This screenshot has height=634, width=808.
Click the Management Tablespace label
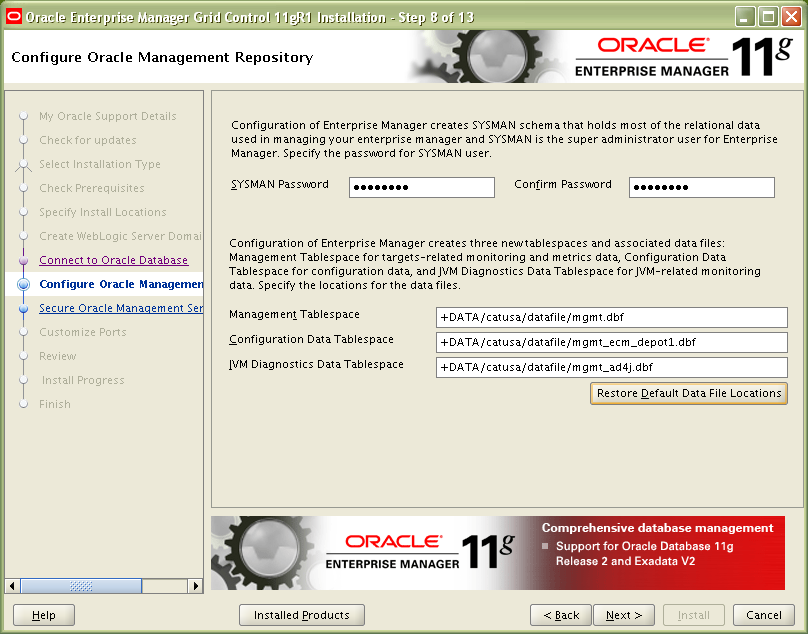coord(294,314)
